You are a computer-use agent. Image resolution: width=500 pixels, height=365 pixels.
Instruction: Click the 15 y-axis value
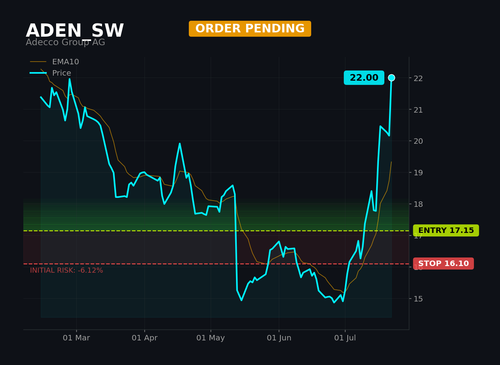pyautogui.click(x=418, y=299)
